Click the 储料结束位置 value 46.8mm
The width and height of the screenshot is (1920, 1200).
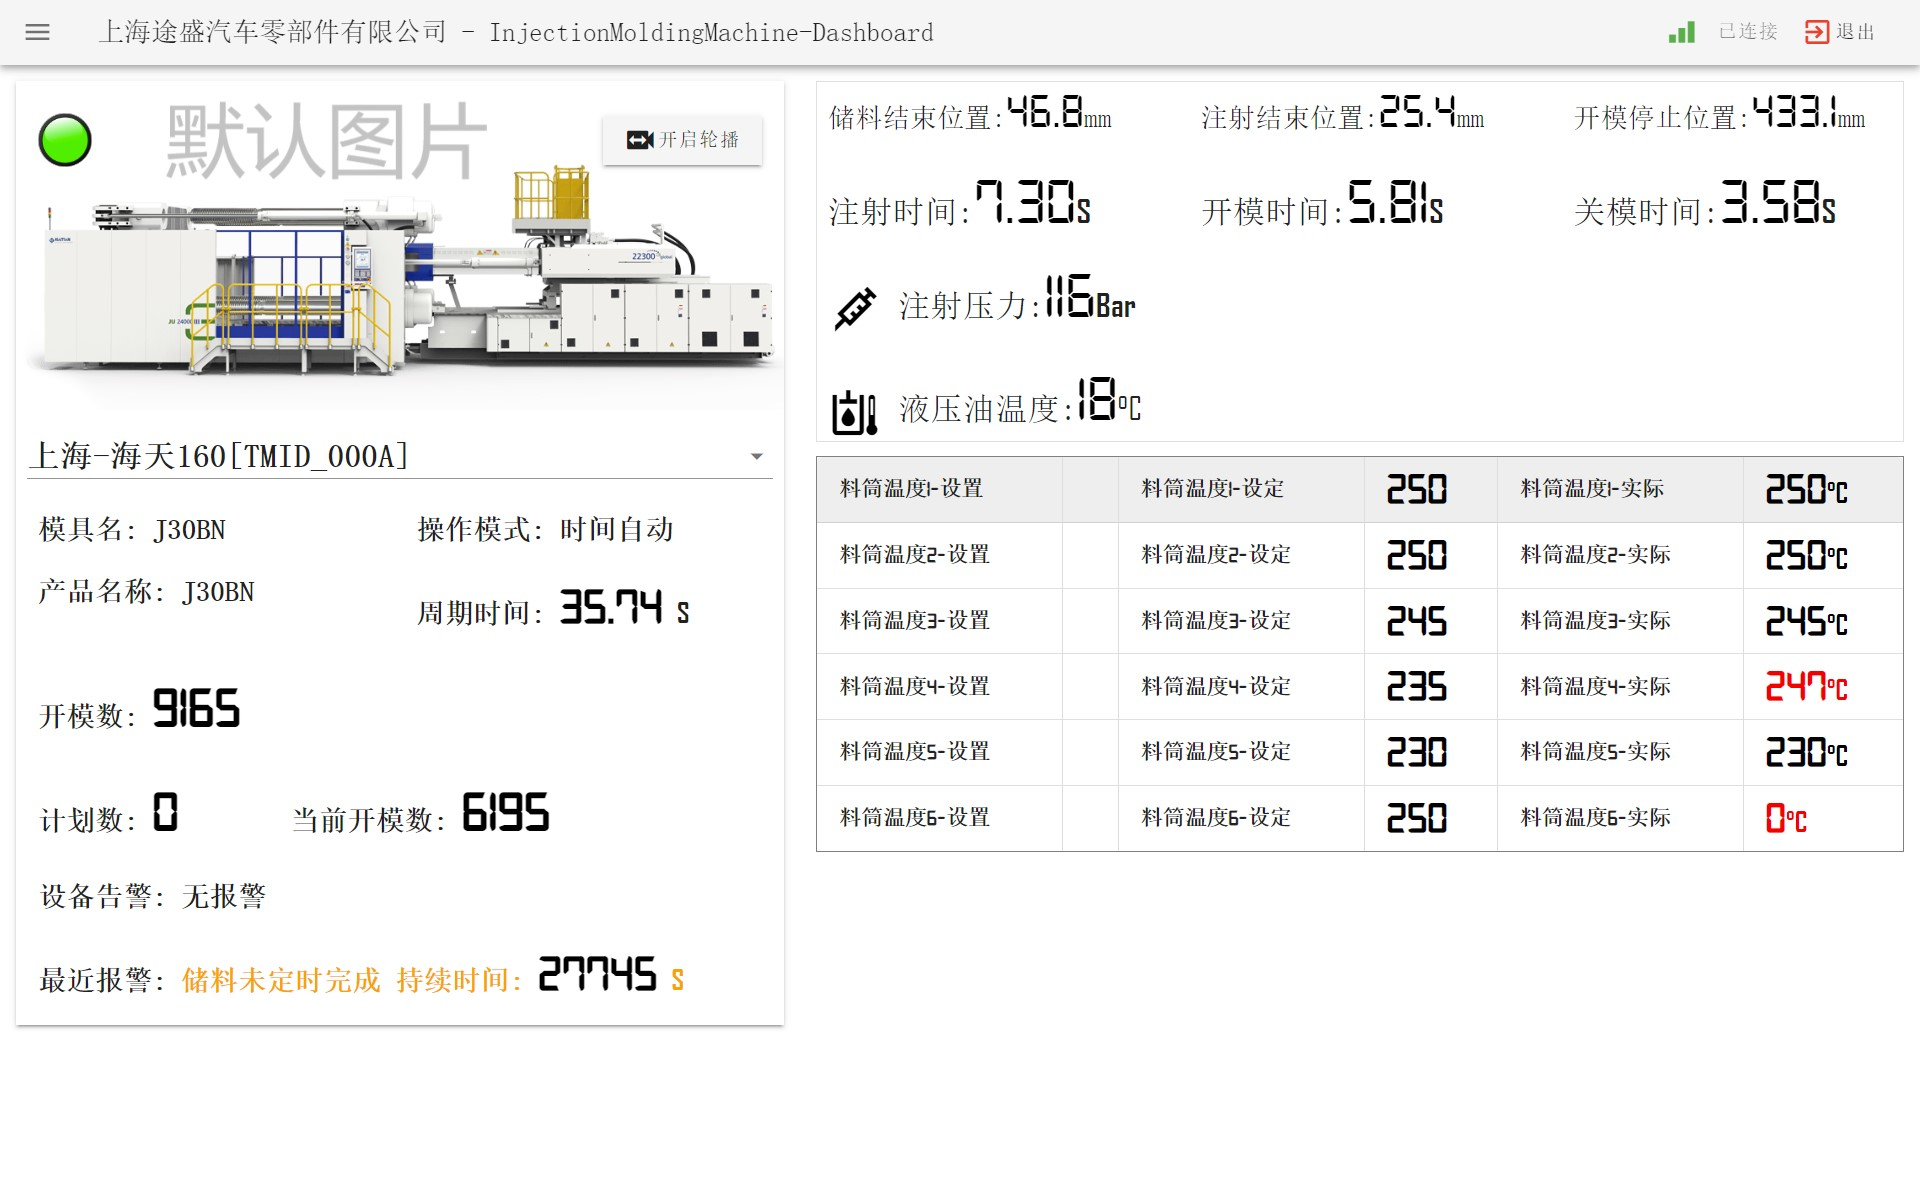[x=1059, y=112]
